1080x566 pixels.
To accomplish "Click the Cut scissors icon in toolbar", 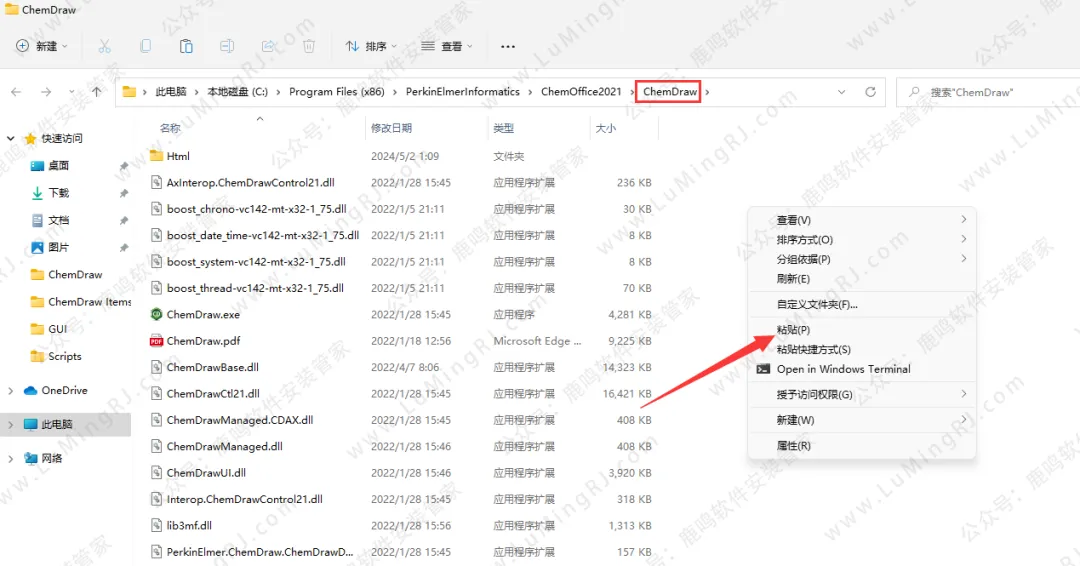I will 104,46.
